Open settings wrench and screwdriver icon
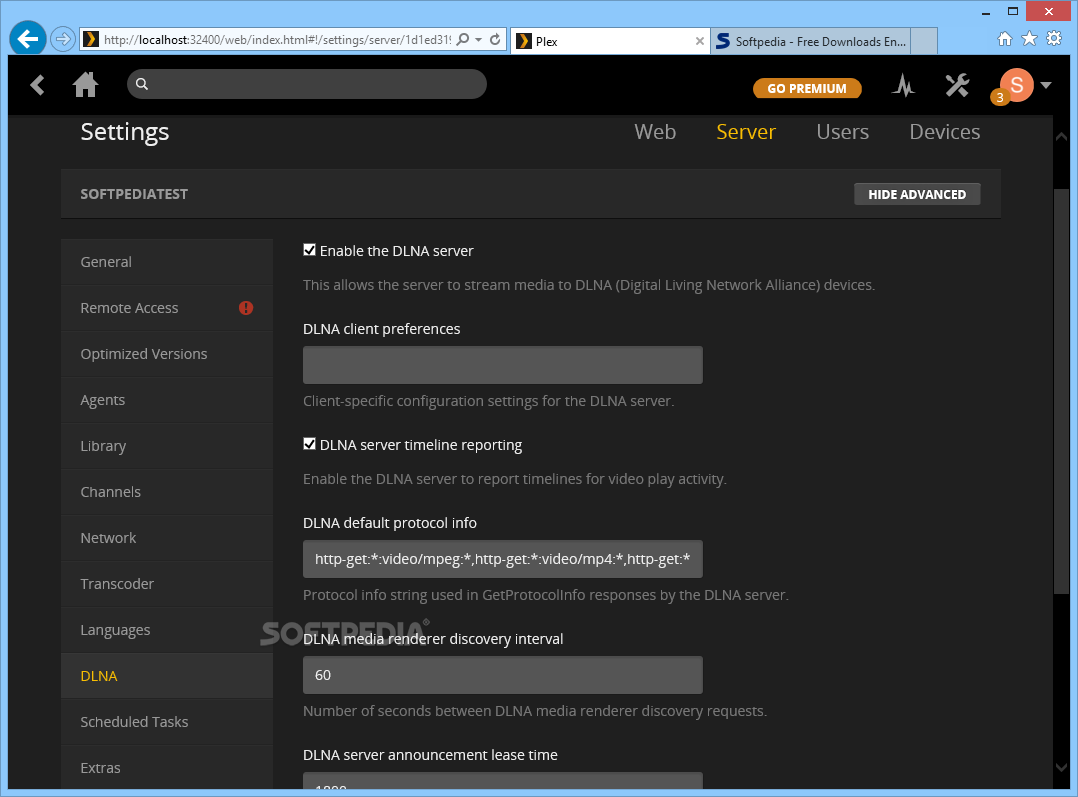The height and width of the screenshot is (797, 1078). point(957,85)
